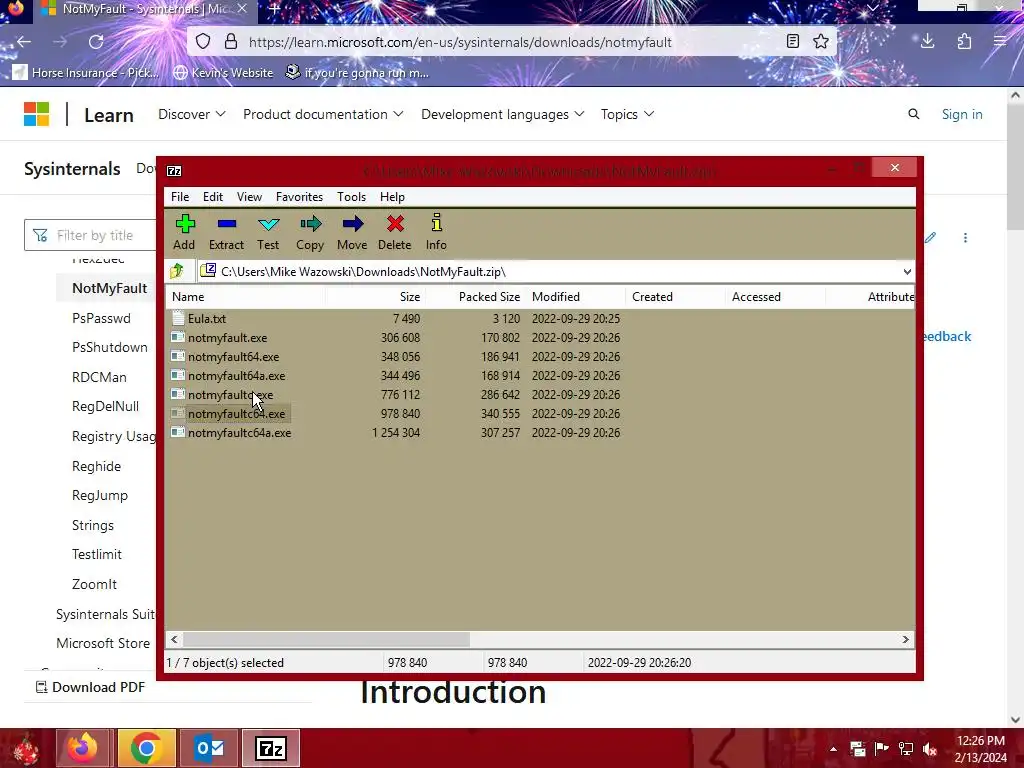
Task: Open the Firefox list all tabs arrow
Action: (x=872, y=8)
